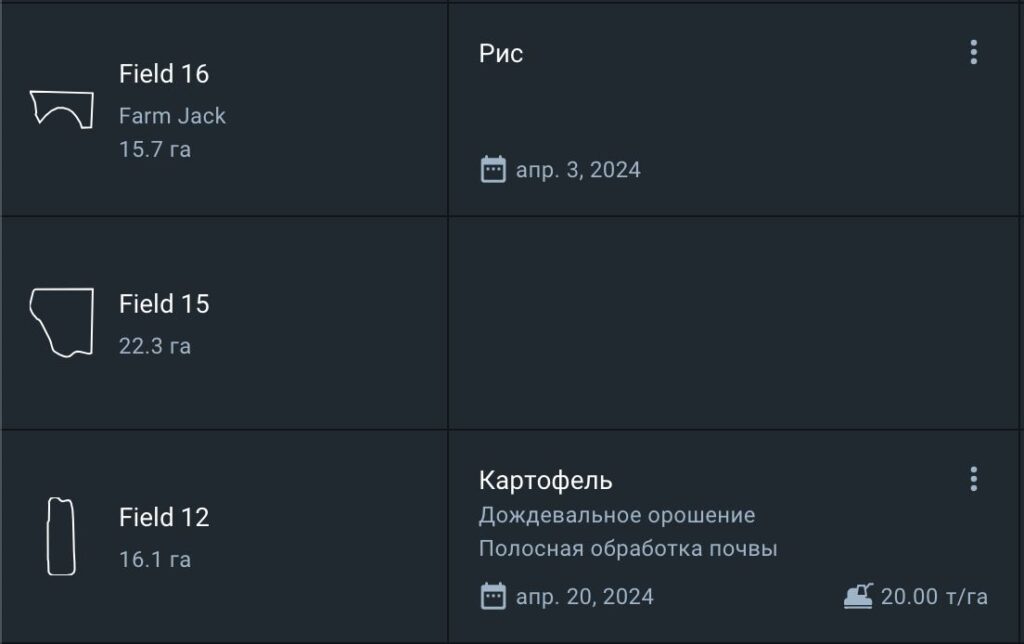Screen dimensions: 1024x644
Task: Select the Field 16 name
Action: coord(164,74)
